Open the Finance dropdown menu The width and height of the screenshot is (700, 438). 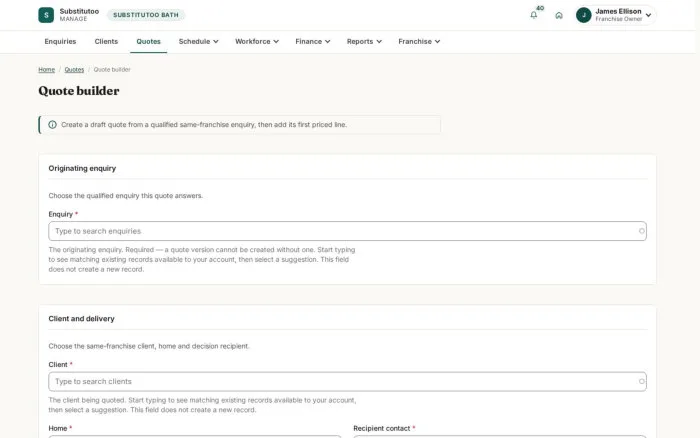pyautogui.click(x=312, y=41)
